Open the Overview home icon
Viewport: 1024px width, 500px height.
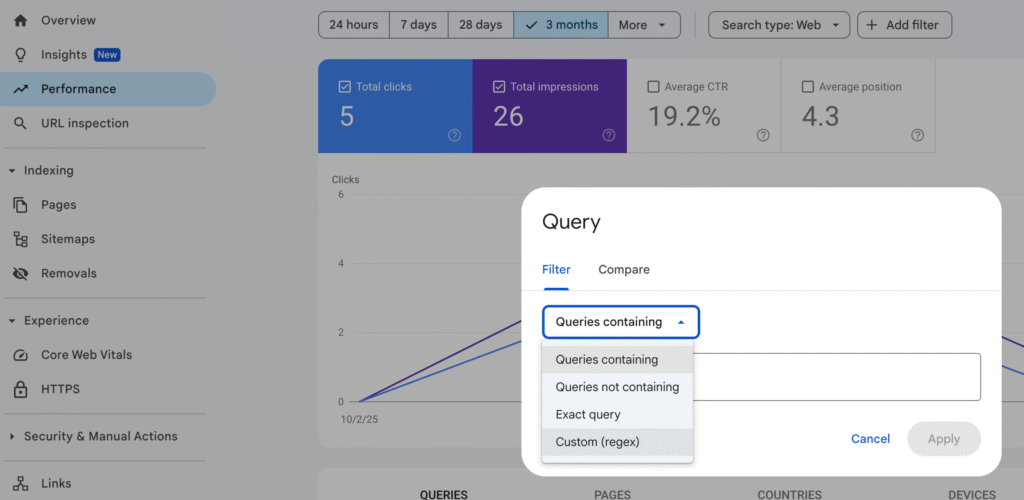(21, 20)
